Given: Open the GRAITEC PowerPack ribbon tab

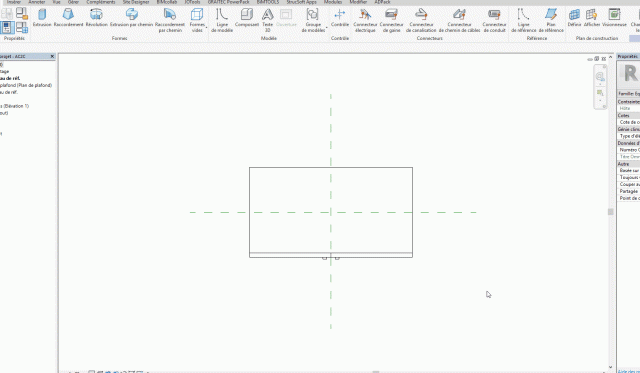Looking at the screenshot, I should tap(228, 2).
